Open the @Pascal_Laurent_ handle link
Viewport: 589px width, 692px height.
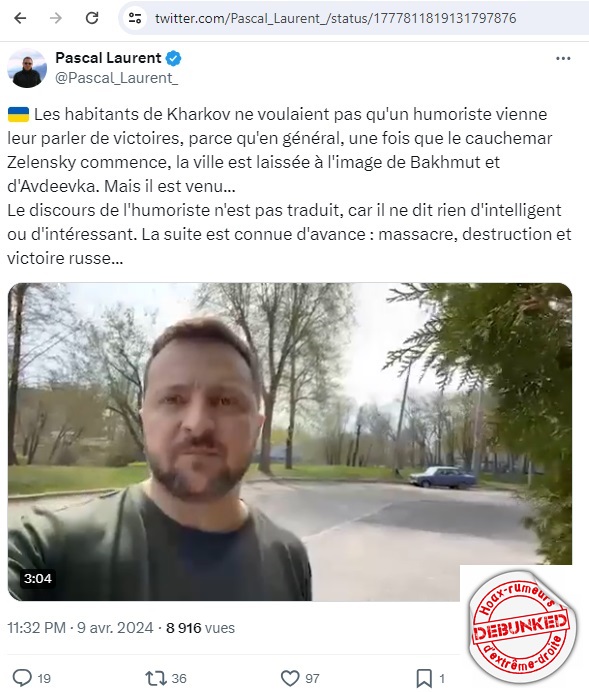[116, 78]
